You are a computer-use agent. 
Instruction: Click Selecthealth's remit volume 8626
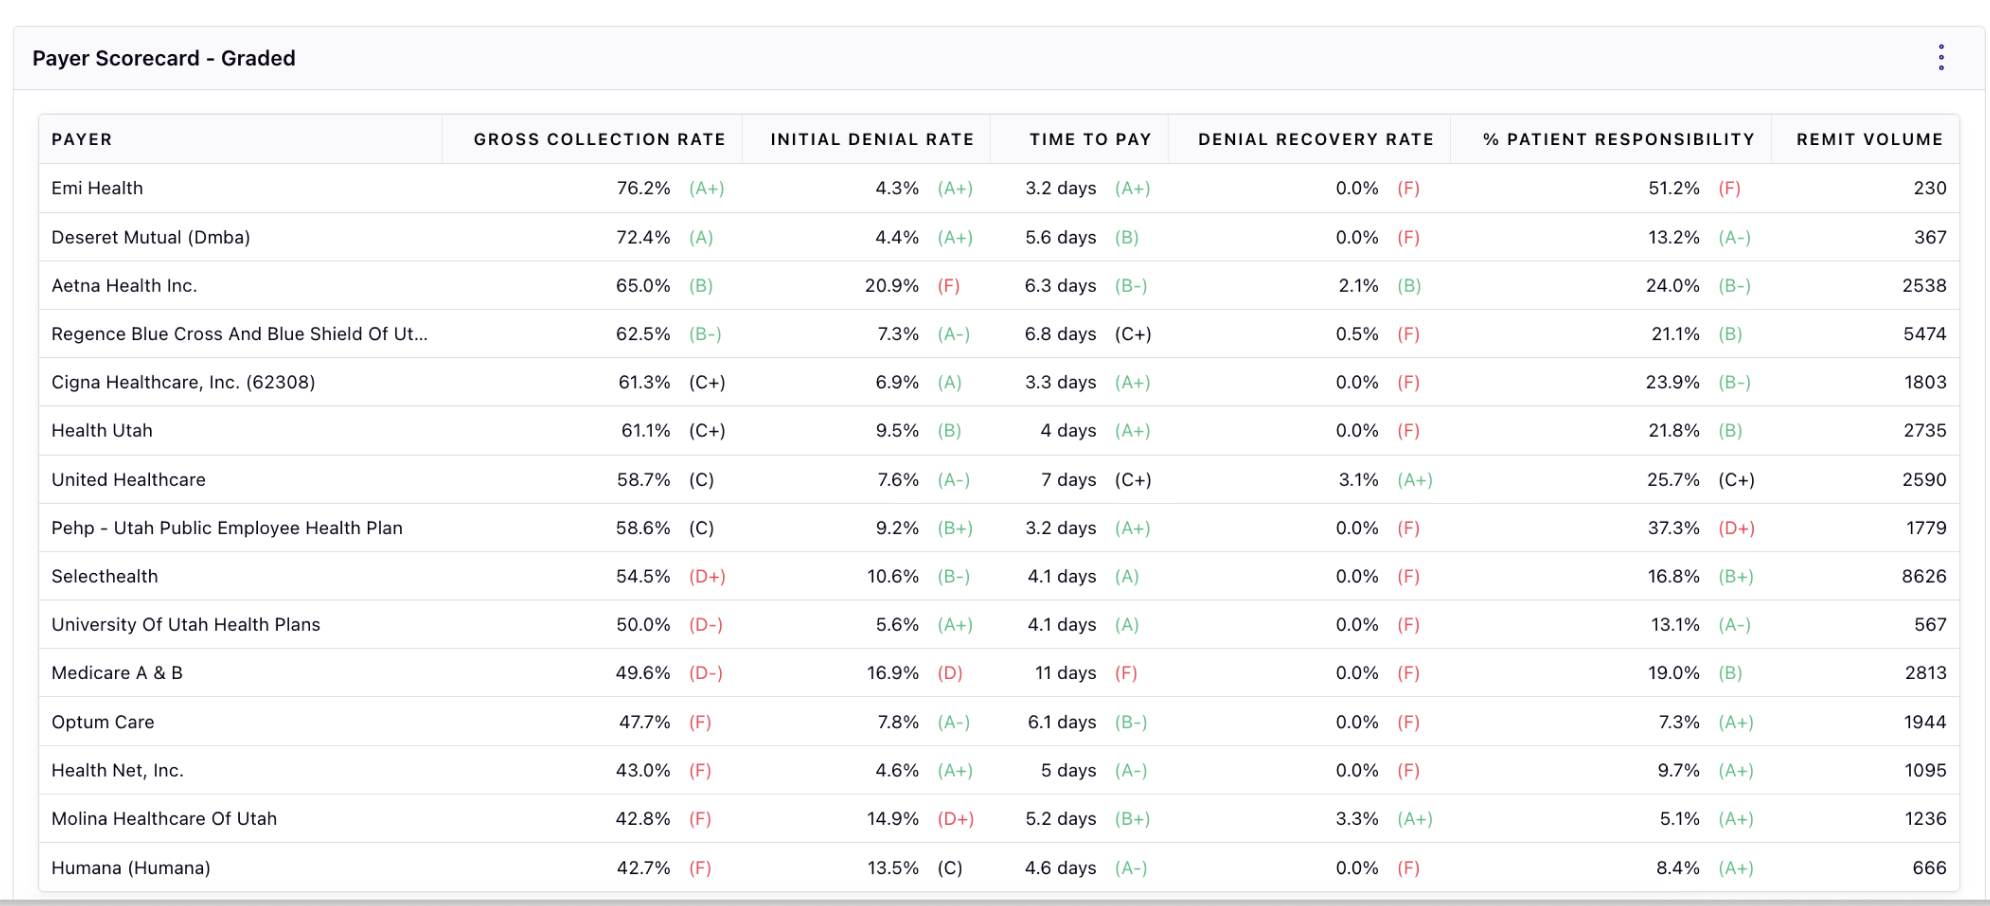tap(1923, 576)
